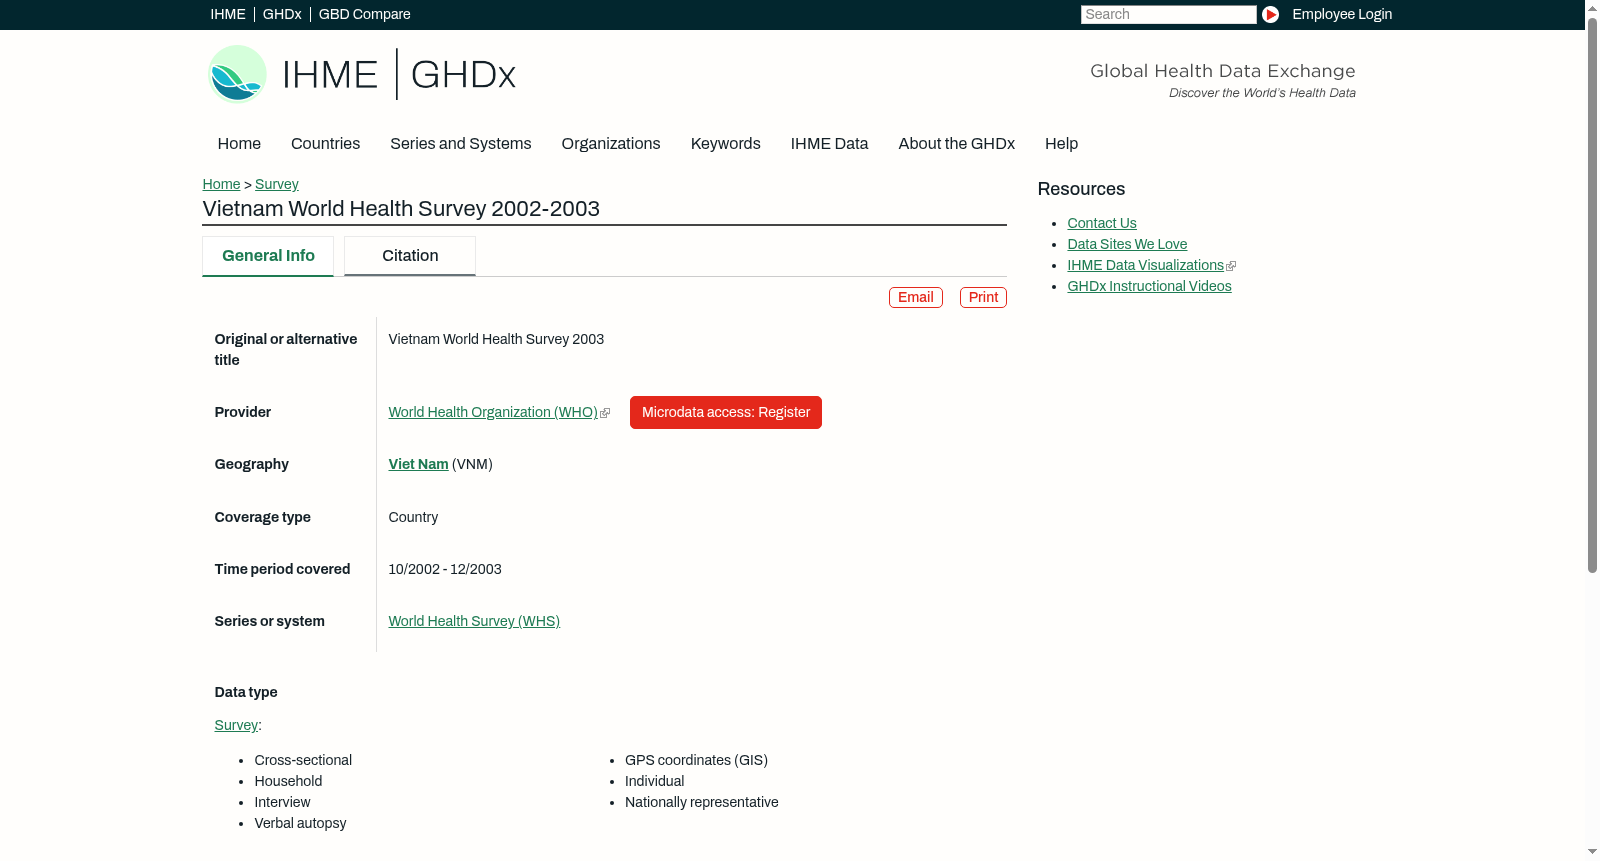This screenshot has height=861, width=1600.
Task: Click Microdata access: Register button
Action: 726,412
